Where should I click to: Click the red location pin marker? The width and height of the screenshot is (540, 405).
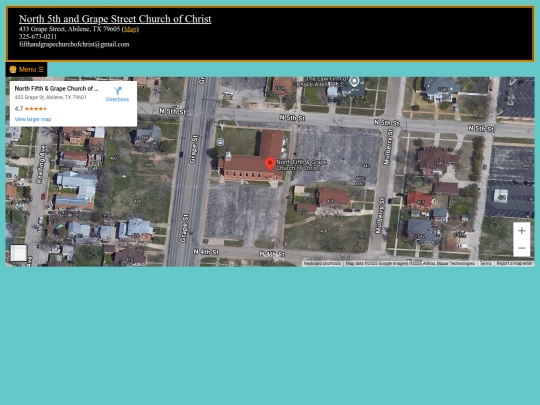click(x=270, y=164)
